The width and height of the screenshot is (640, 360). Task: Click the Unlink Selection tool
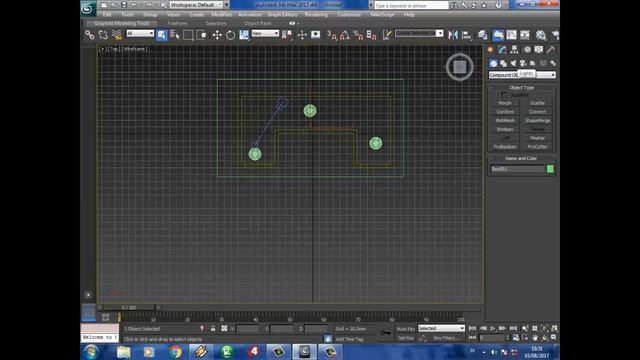103,35
